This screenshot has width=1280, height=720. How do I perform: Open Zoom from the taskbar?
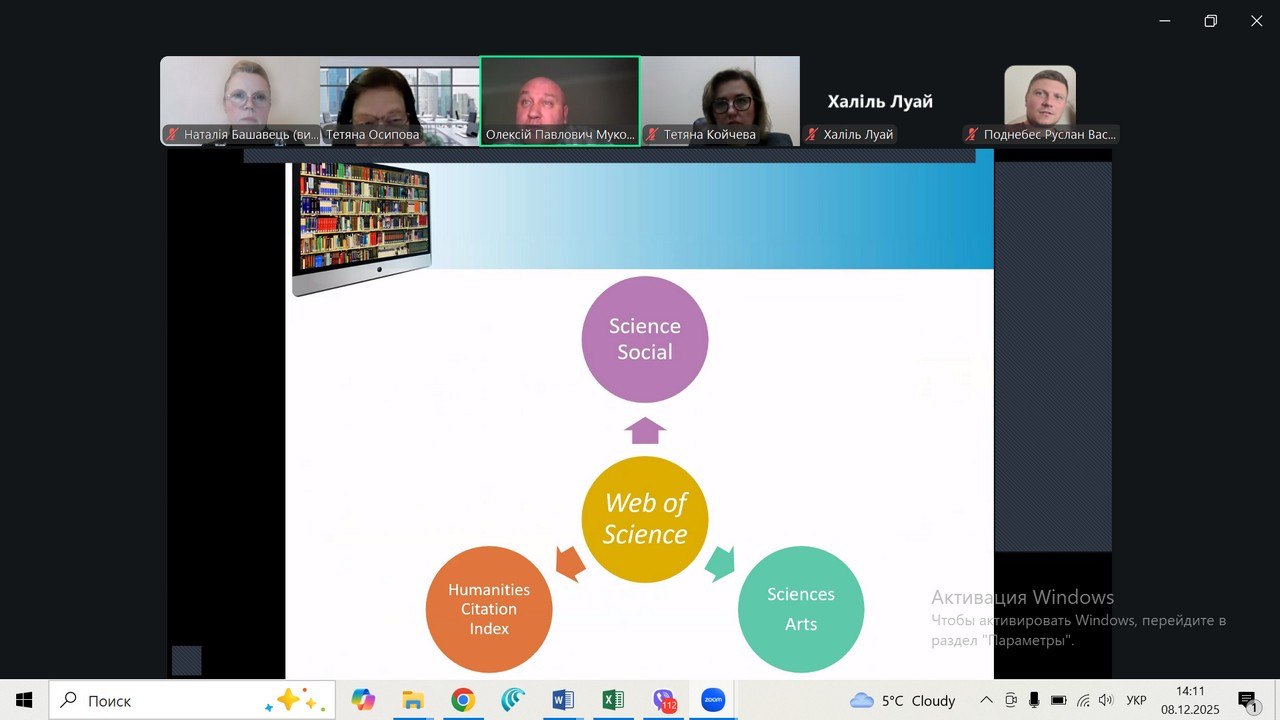[x=713, y=700]
